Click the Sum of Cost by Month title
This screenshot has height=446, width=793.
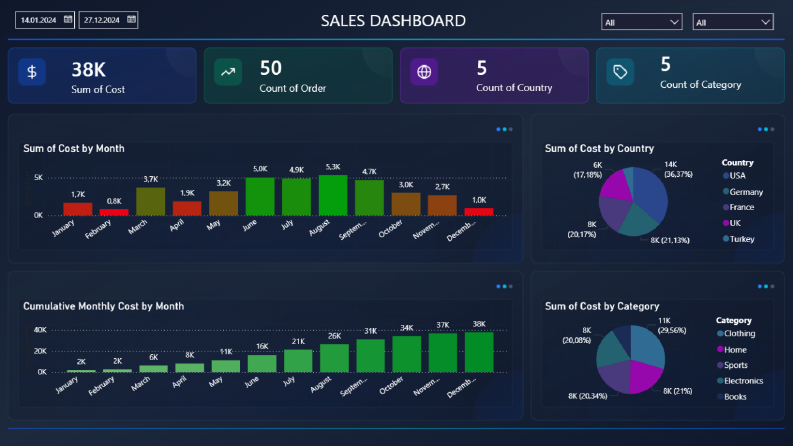pos(74,148)
